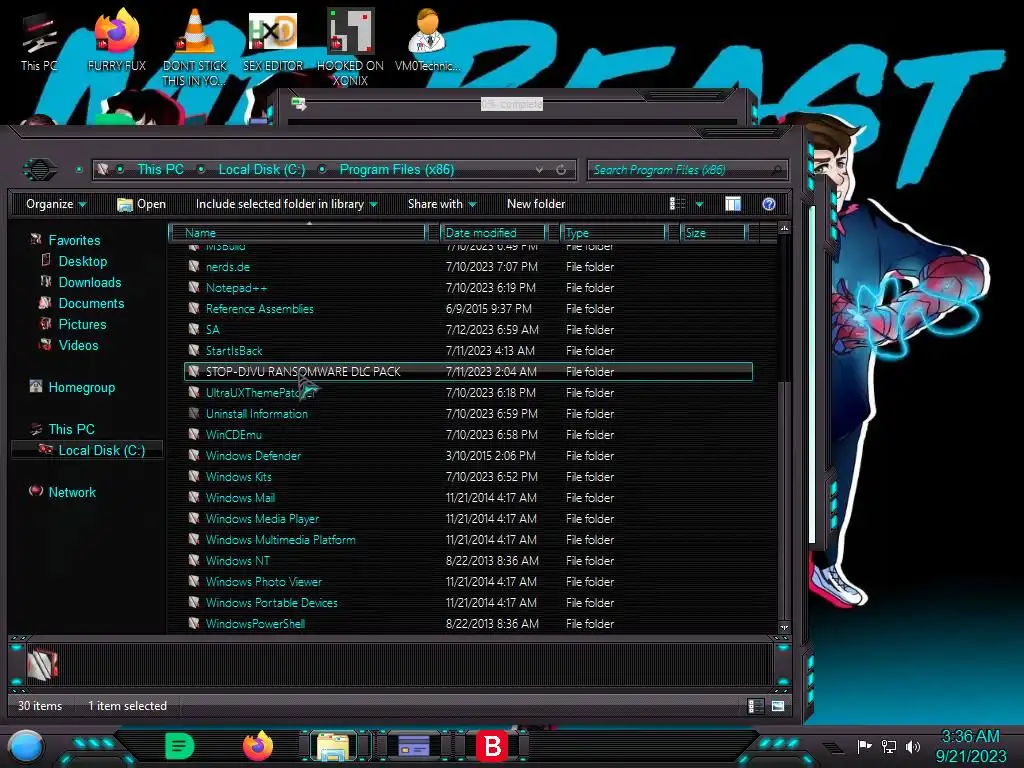Launch the FURRY FUX Firefox shortcut
1024x768 pixels.
click(117, 40)
